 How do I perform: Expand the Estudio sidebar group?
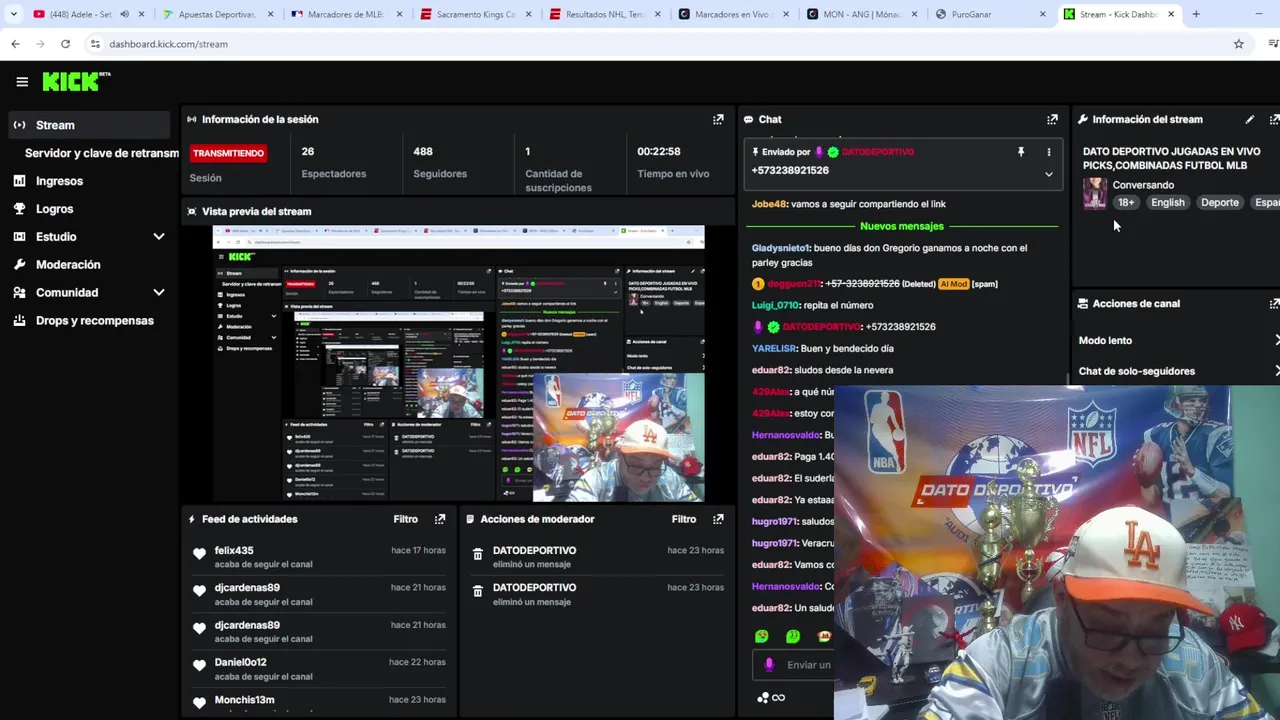coord(89,237)
